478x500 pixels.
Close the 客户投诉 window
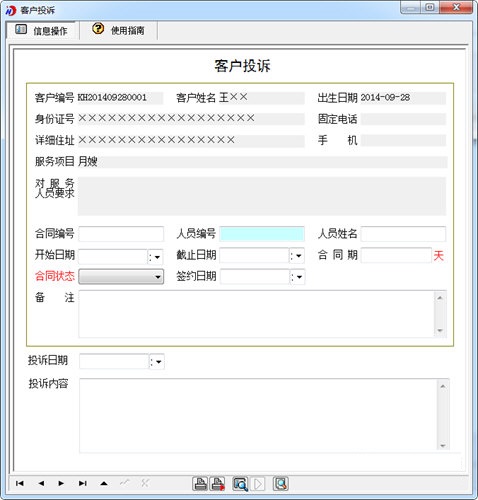pyautogui.click(x=456, y=7)
